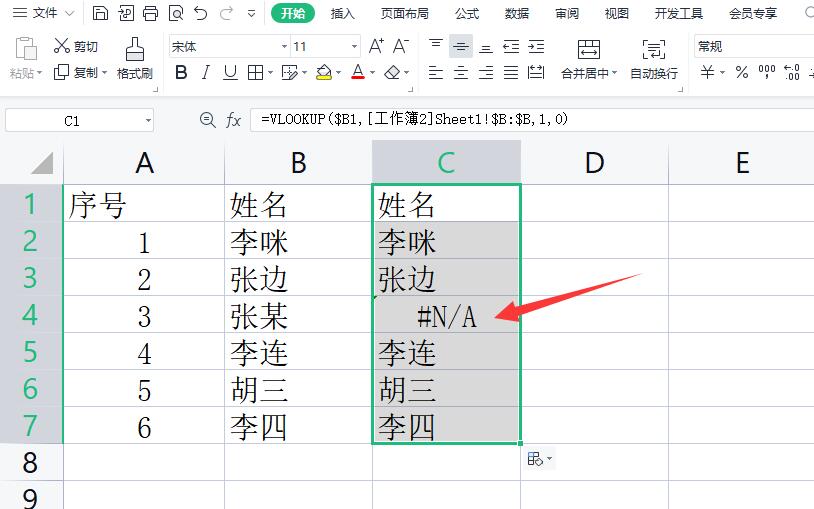
Task: Click the print icon in top toolbar
Action: click(x=150, y=13)
